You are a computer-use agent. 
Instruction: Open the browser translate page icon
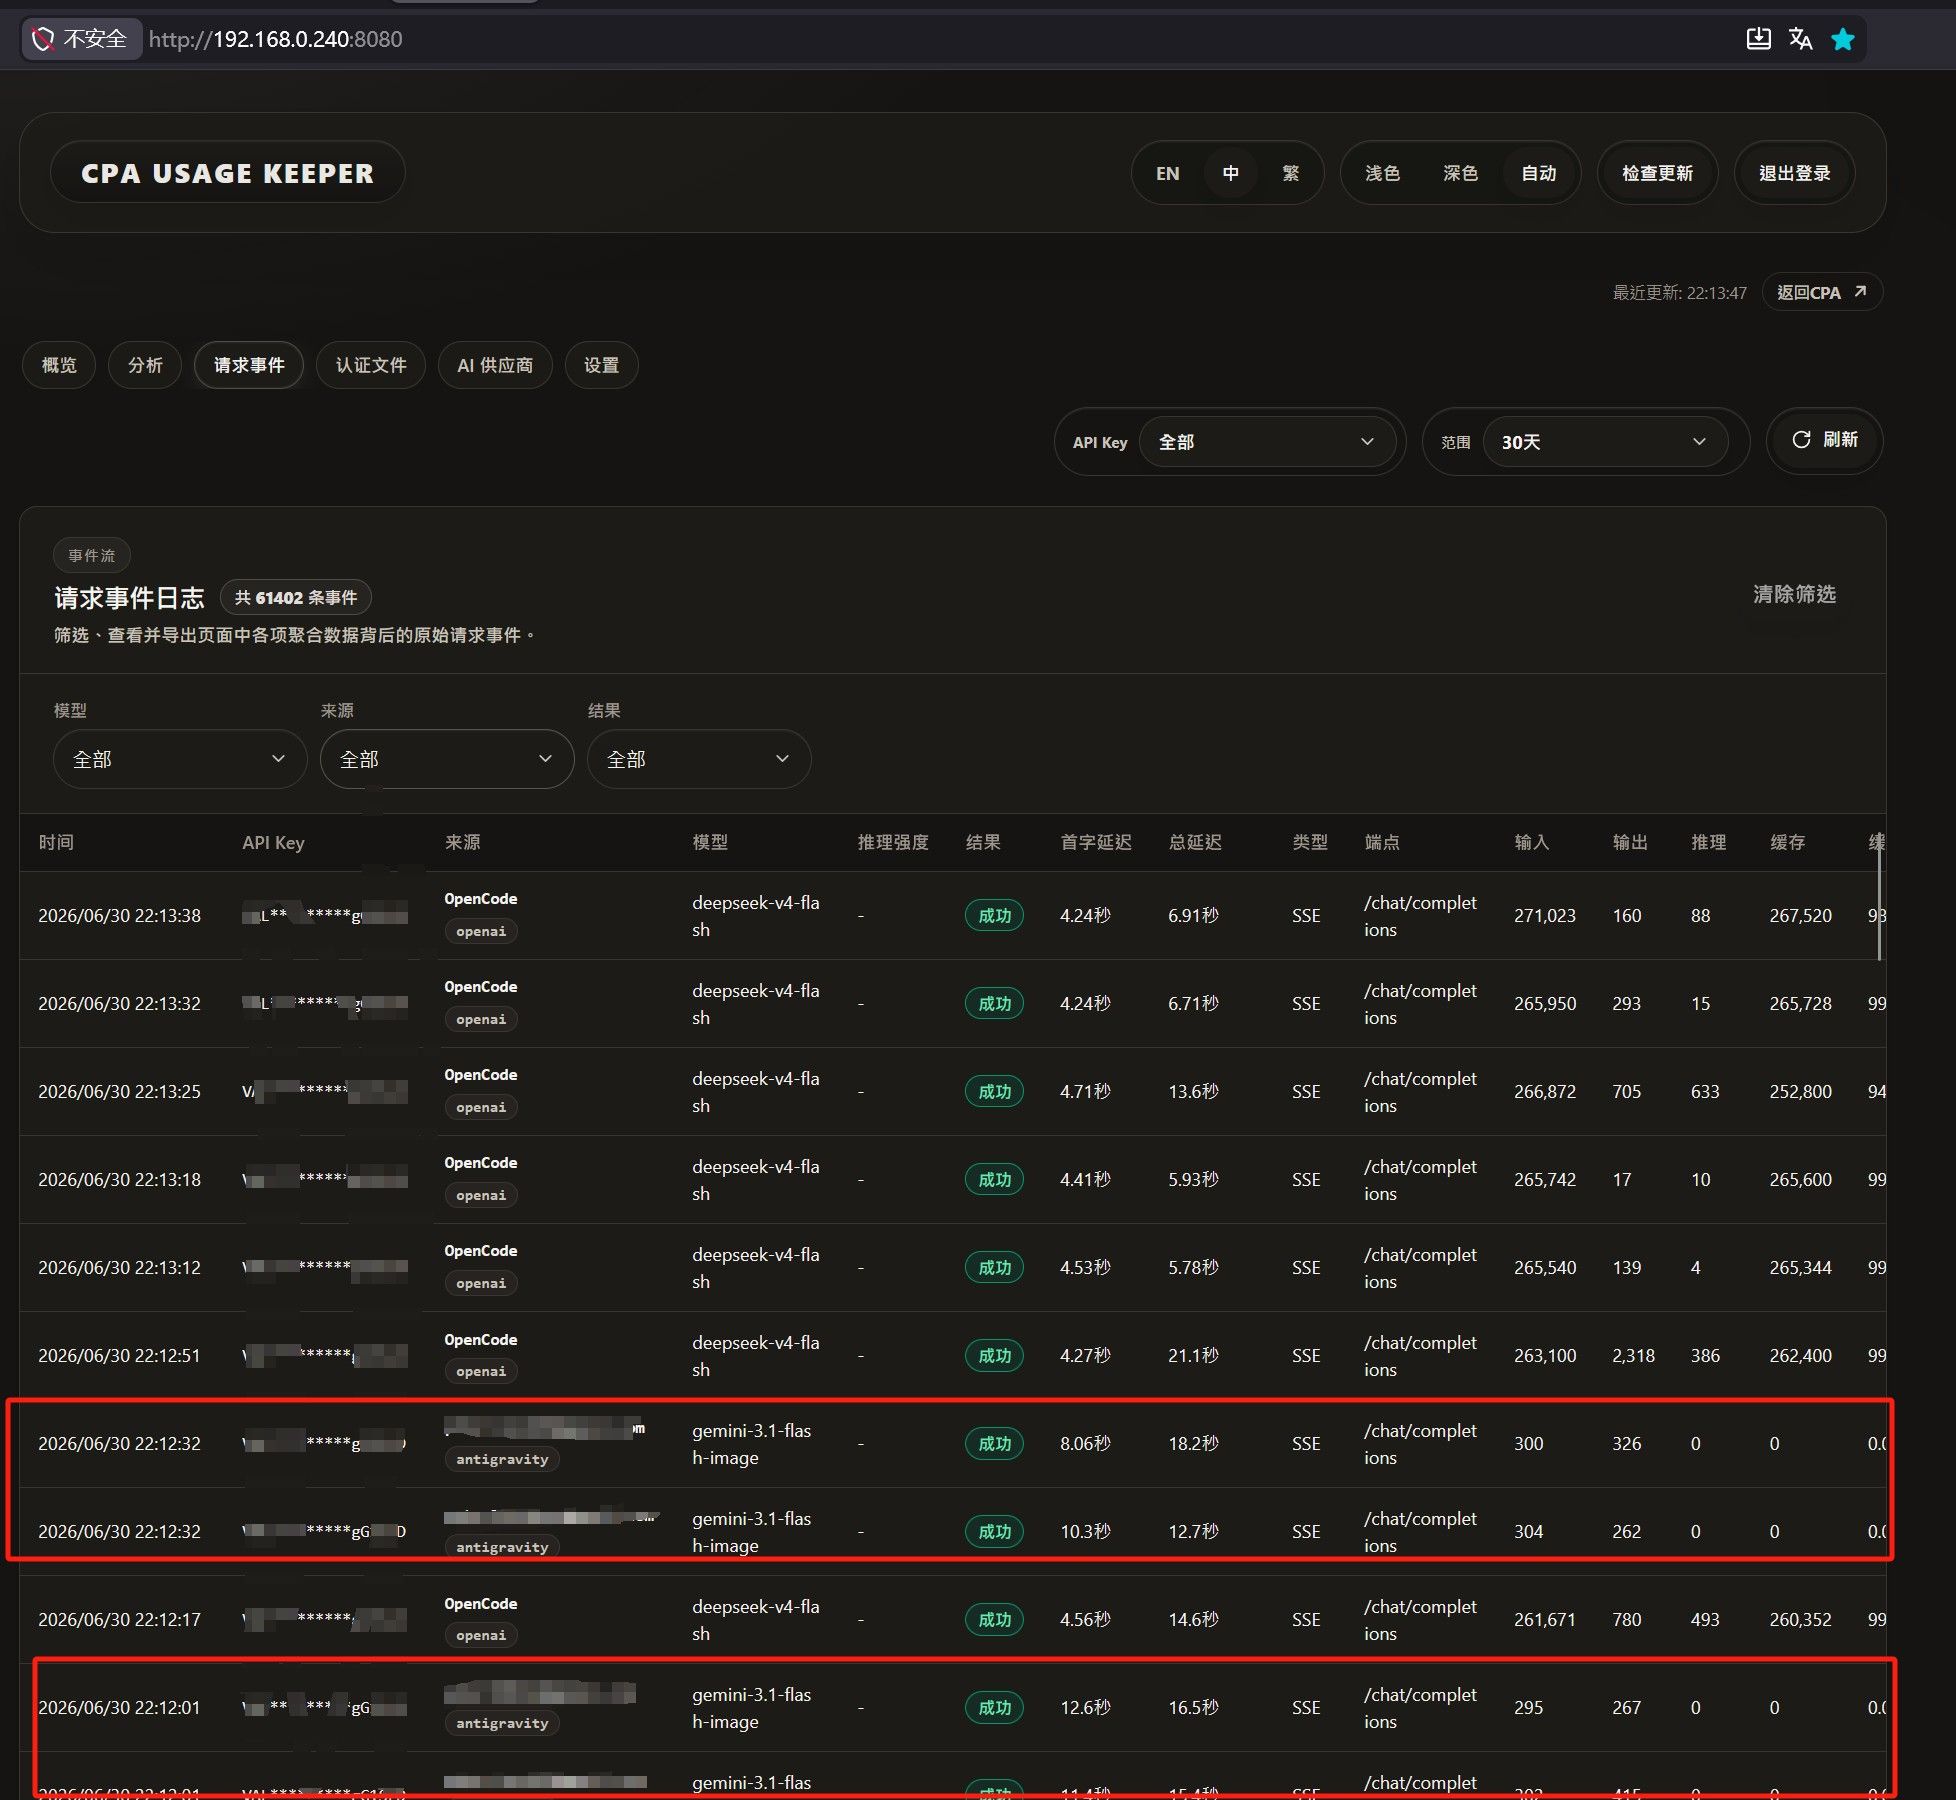[1800, 39]
